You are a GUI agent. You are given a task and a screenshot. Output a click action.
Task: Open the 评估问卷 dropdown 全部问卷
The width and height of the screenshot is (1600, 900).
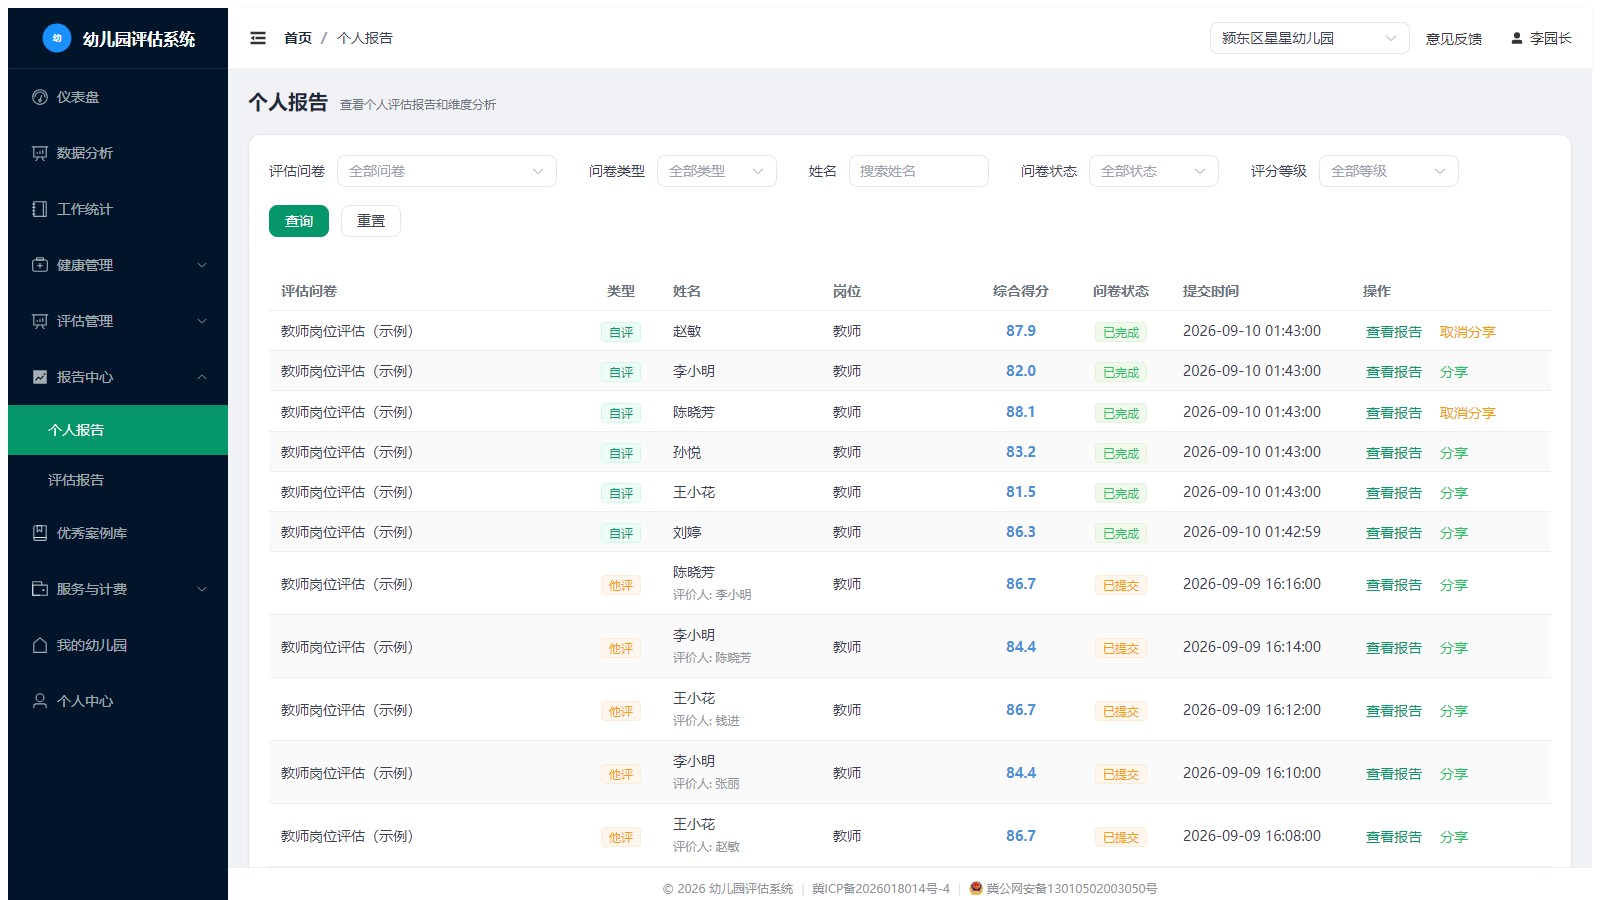447,171
